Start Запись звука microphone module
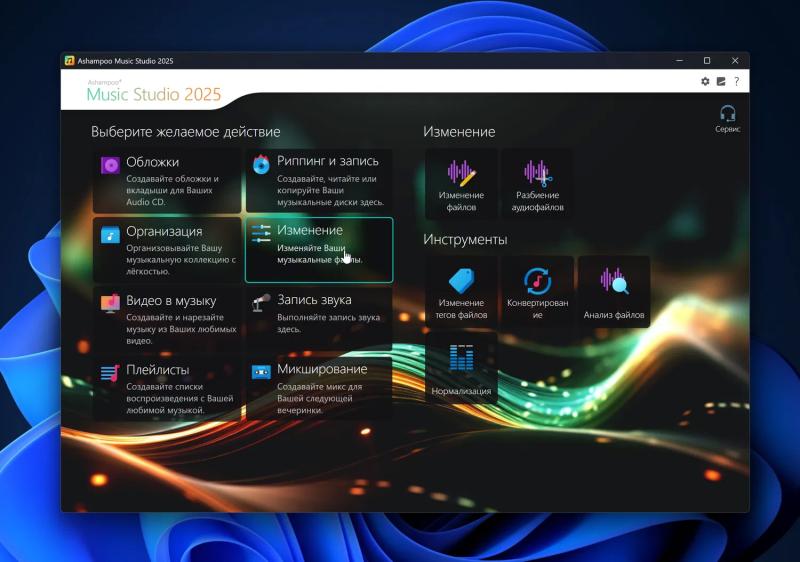Screen dimensions: 800x562 [319, 319]
